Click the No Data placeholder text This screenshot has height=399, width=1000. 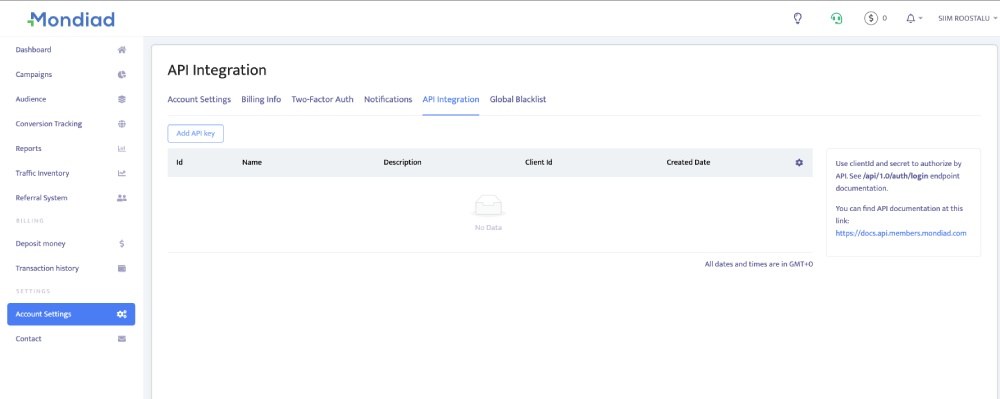click(x=489, y=228)
